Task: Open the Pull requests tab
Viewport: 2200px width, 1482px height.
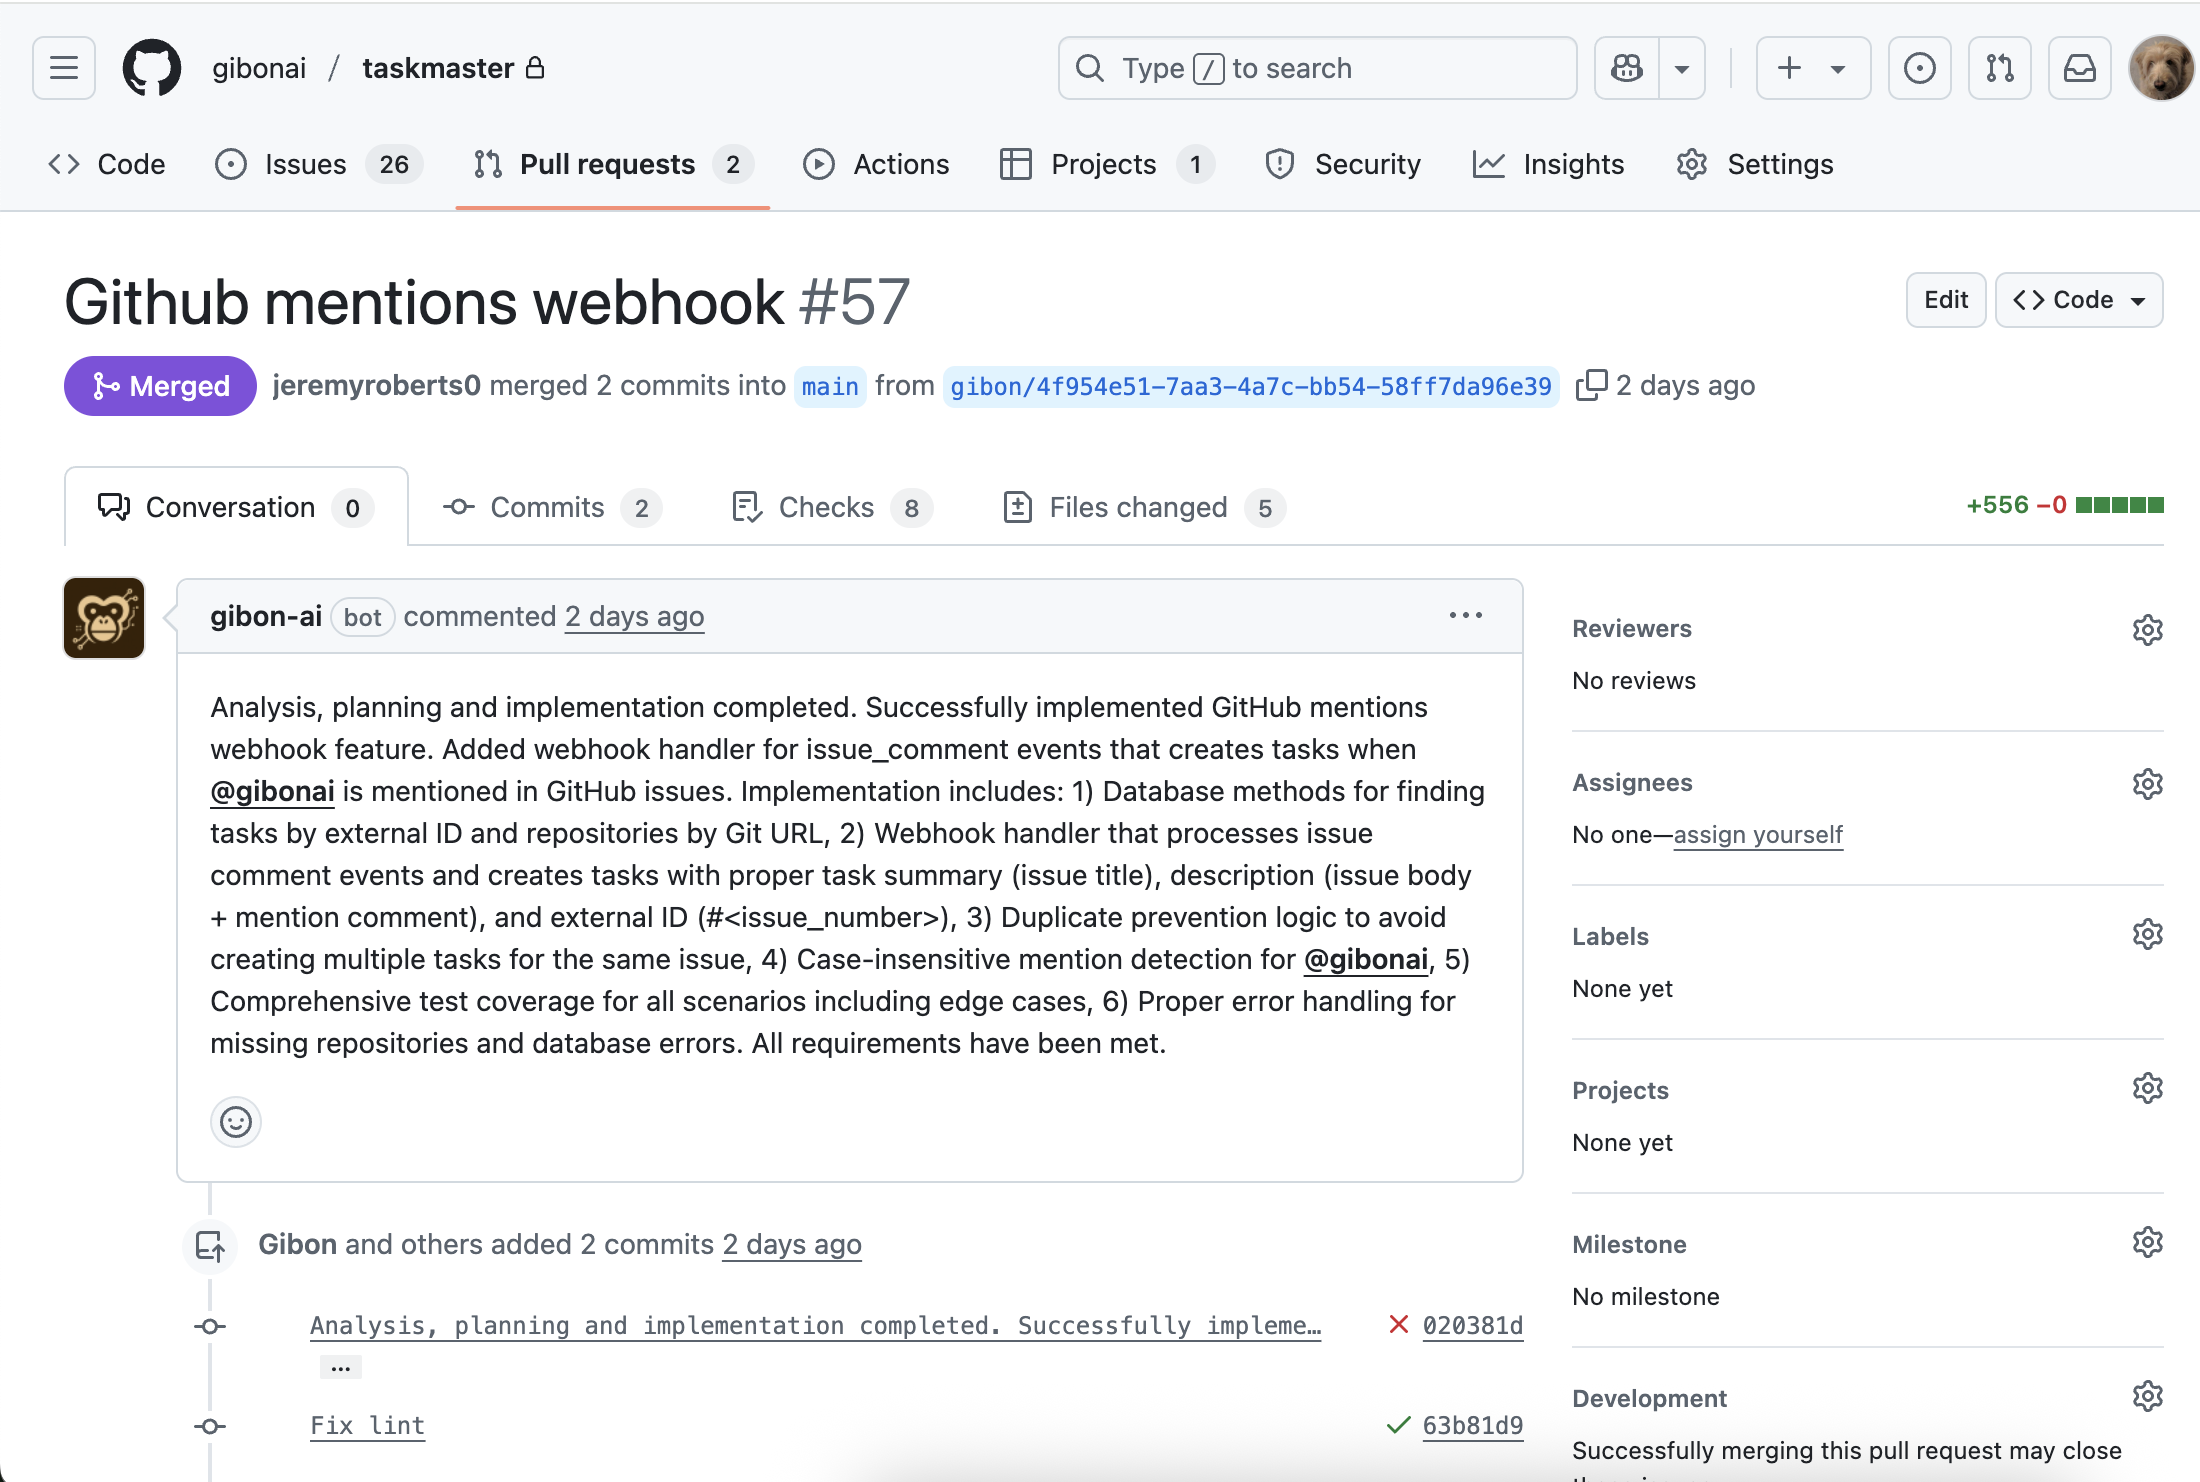Action: point(613,164)
